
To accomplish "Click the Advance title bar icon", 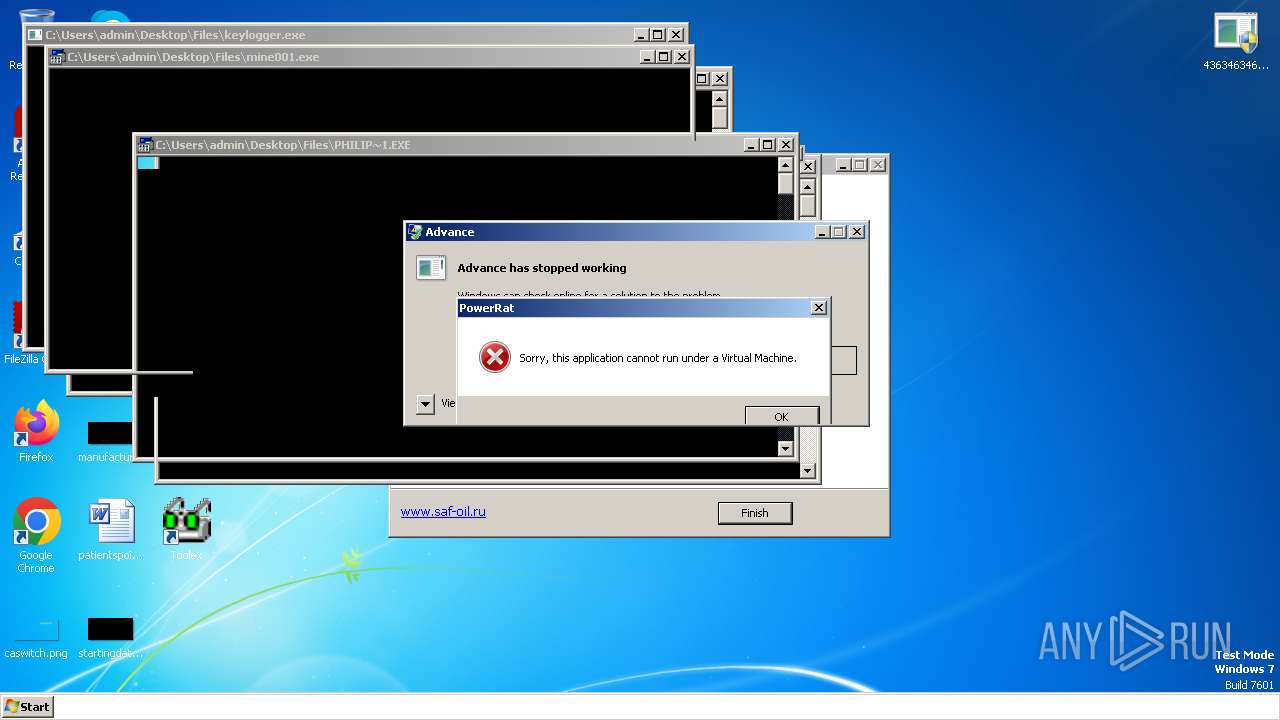I will pyautogui.click(x=414, y=232).
